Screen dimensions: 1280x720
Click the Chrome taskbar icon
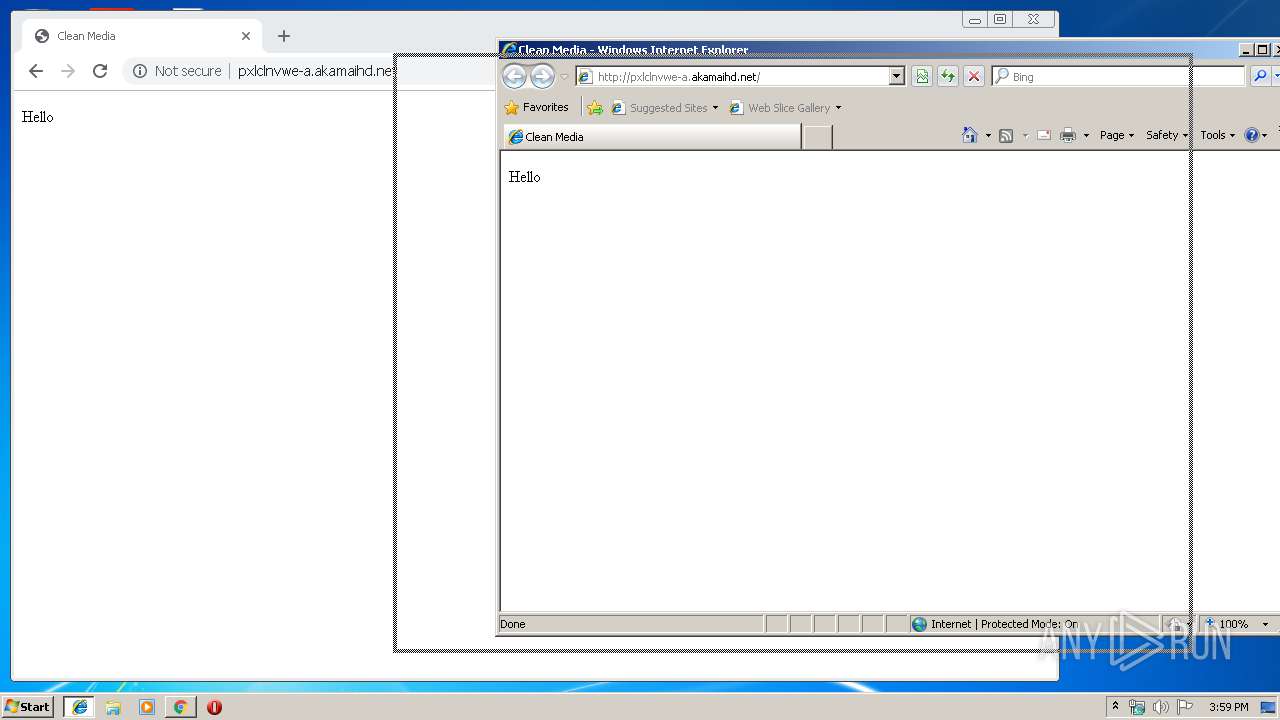point(180,707)
